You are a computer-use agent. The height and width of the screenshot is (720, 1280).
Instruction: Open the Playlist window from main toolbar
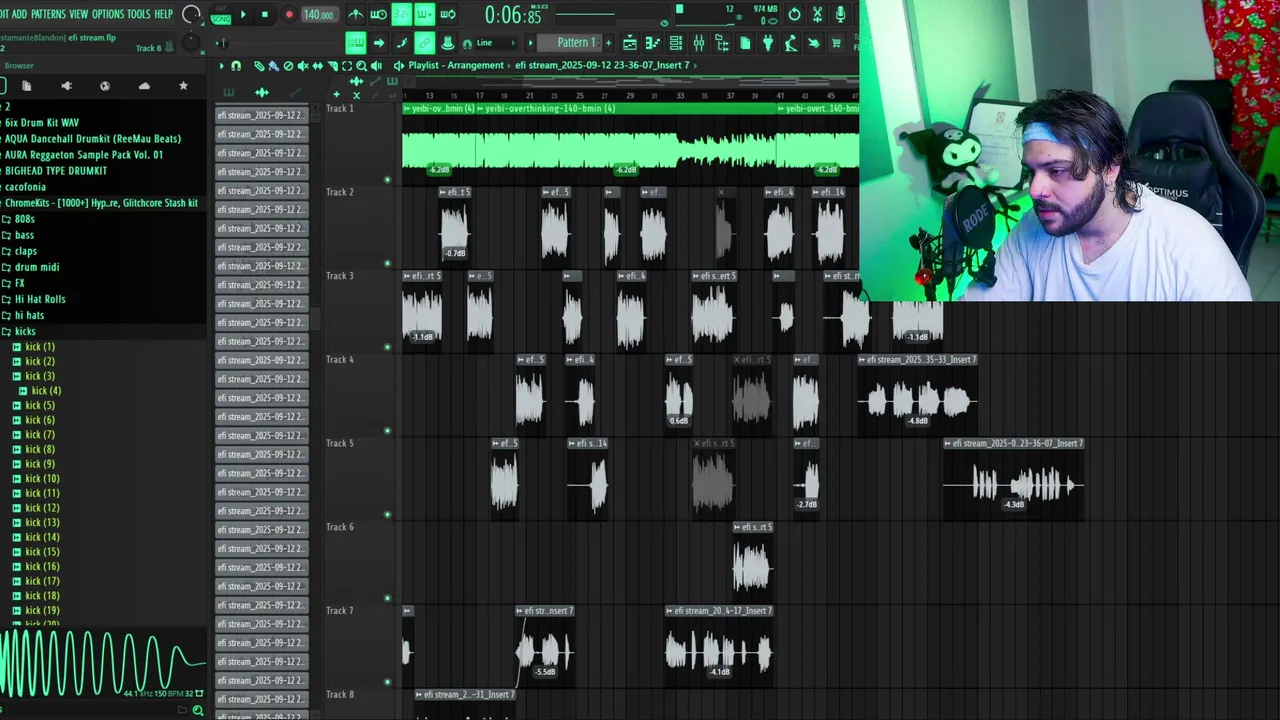pyautogui.click(x=629, y=42)
